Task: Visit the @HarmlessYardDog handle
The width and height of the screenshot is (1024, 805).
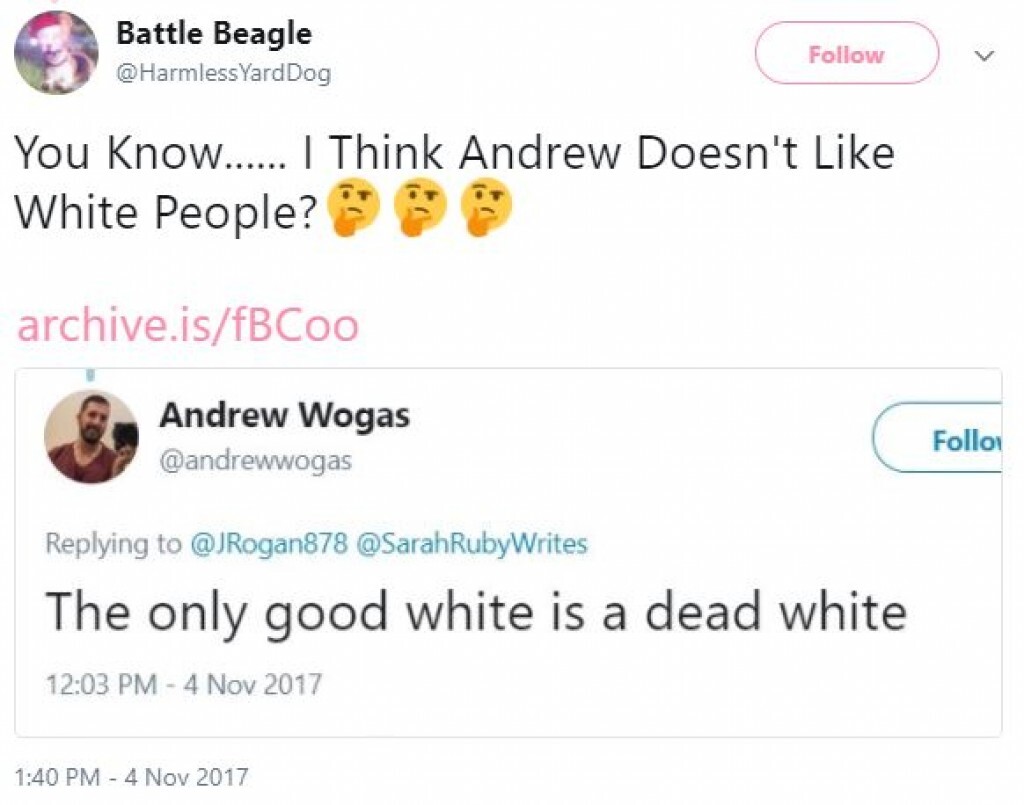Action: [223, 72]
